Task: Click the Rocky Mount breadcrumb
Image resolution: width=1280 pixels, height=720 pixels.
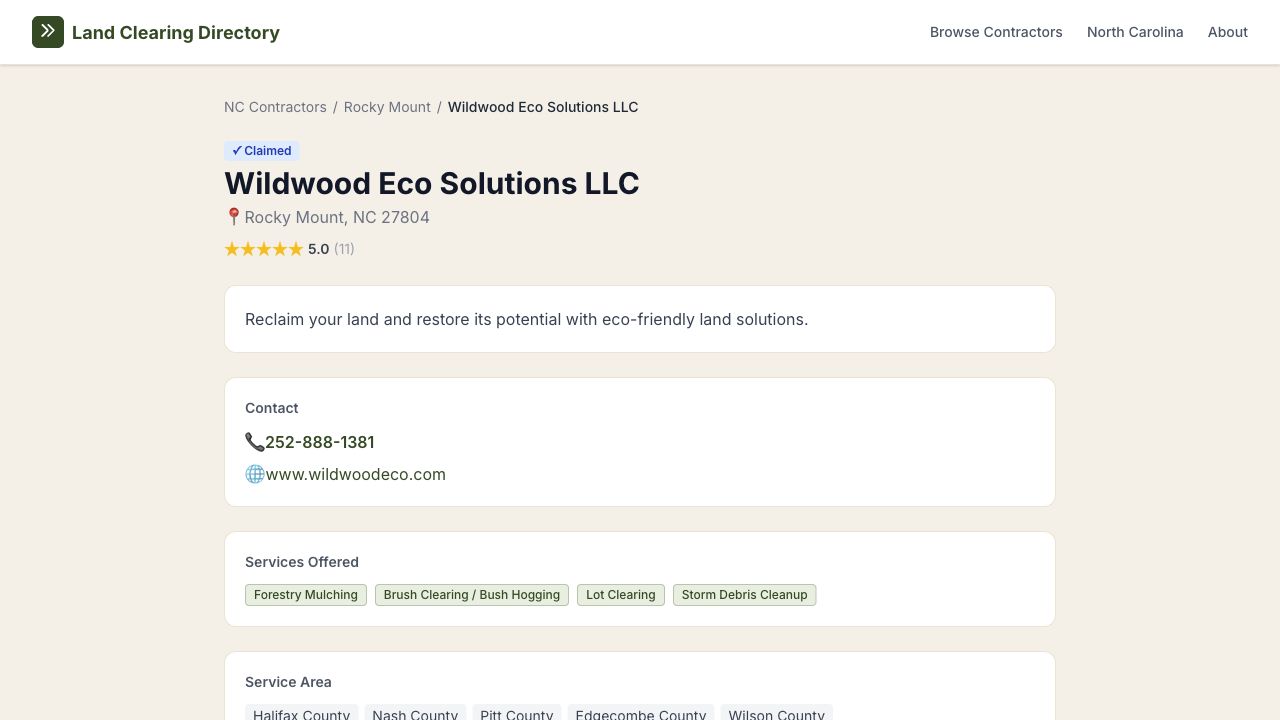Action: (x=387, y=107)
